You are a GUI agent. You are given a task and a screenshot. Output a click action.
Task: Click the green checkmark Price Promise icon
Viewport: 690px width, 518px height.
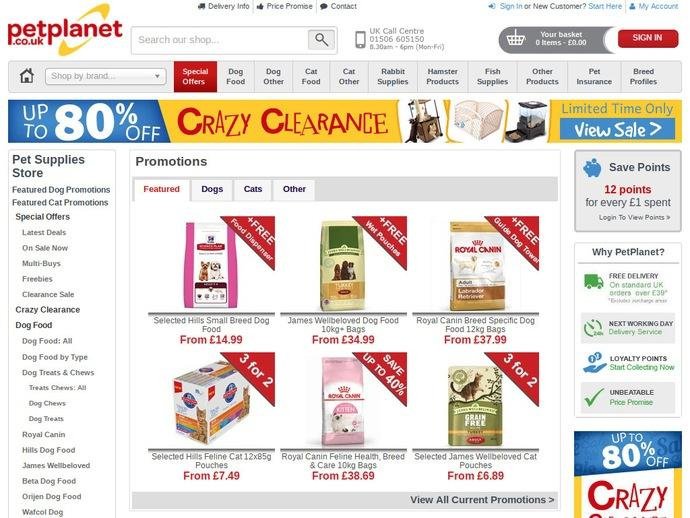593,397
